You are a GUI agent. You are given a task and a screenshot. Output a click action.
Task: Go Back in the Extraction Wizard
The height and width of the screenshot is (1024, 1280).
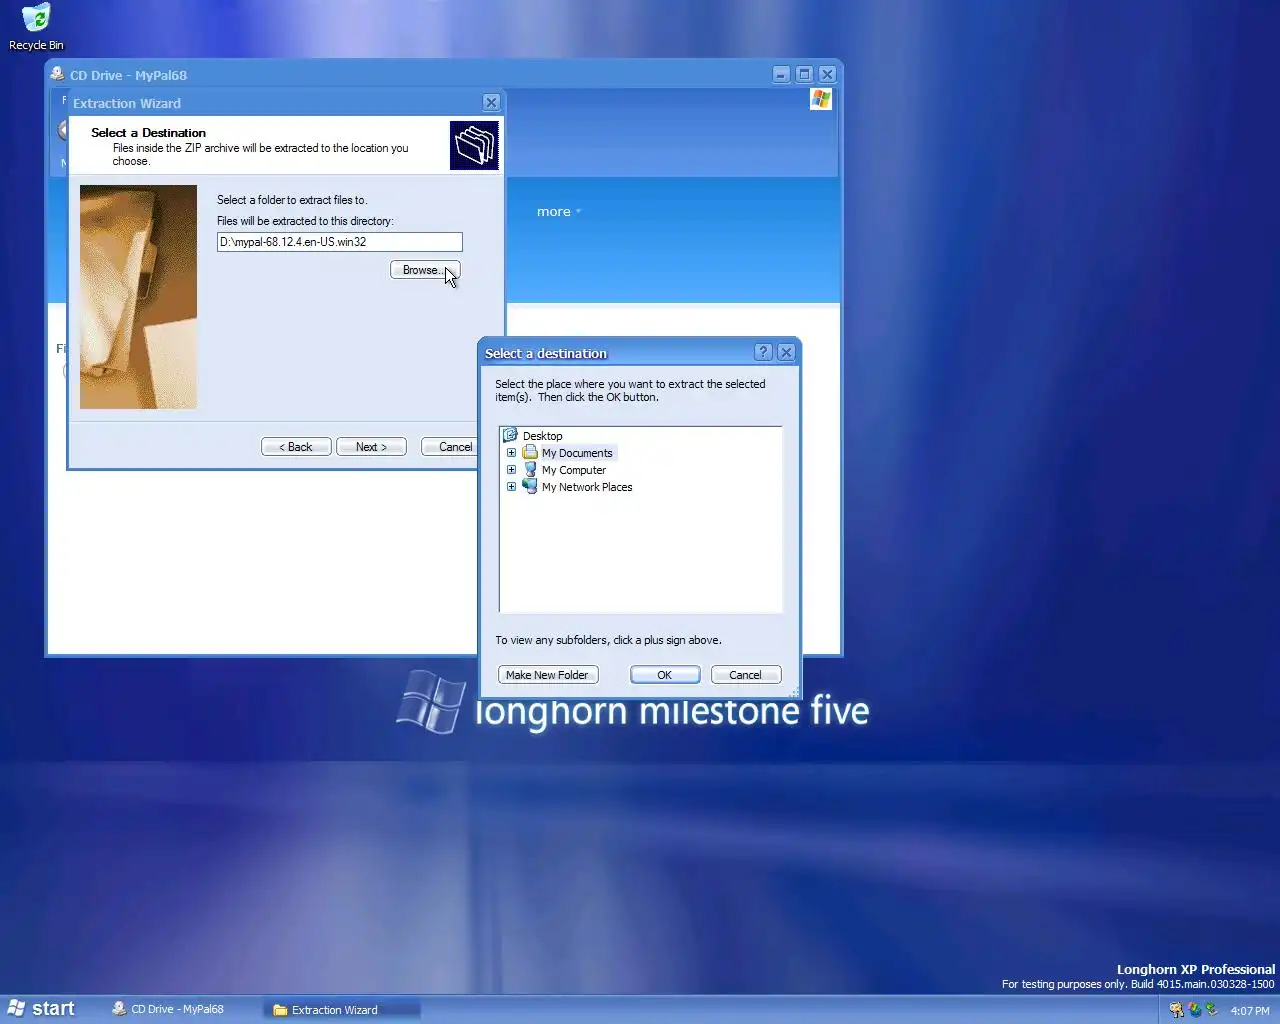point(296,447)
